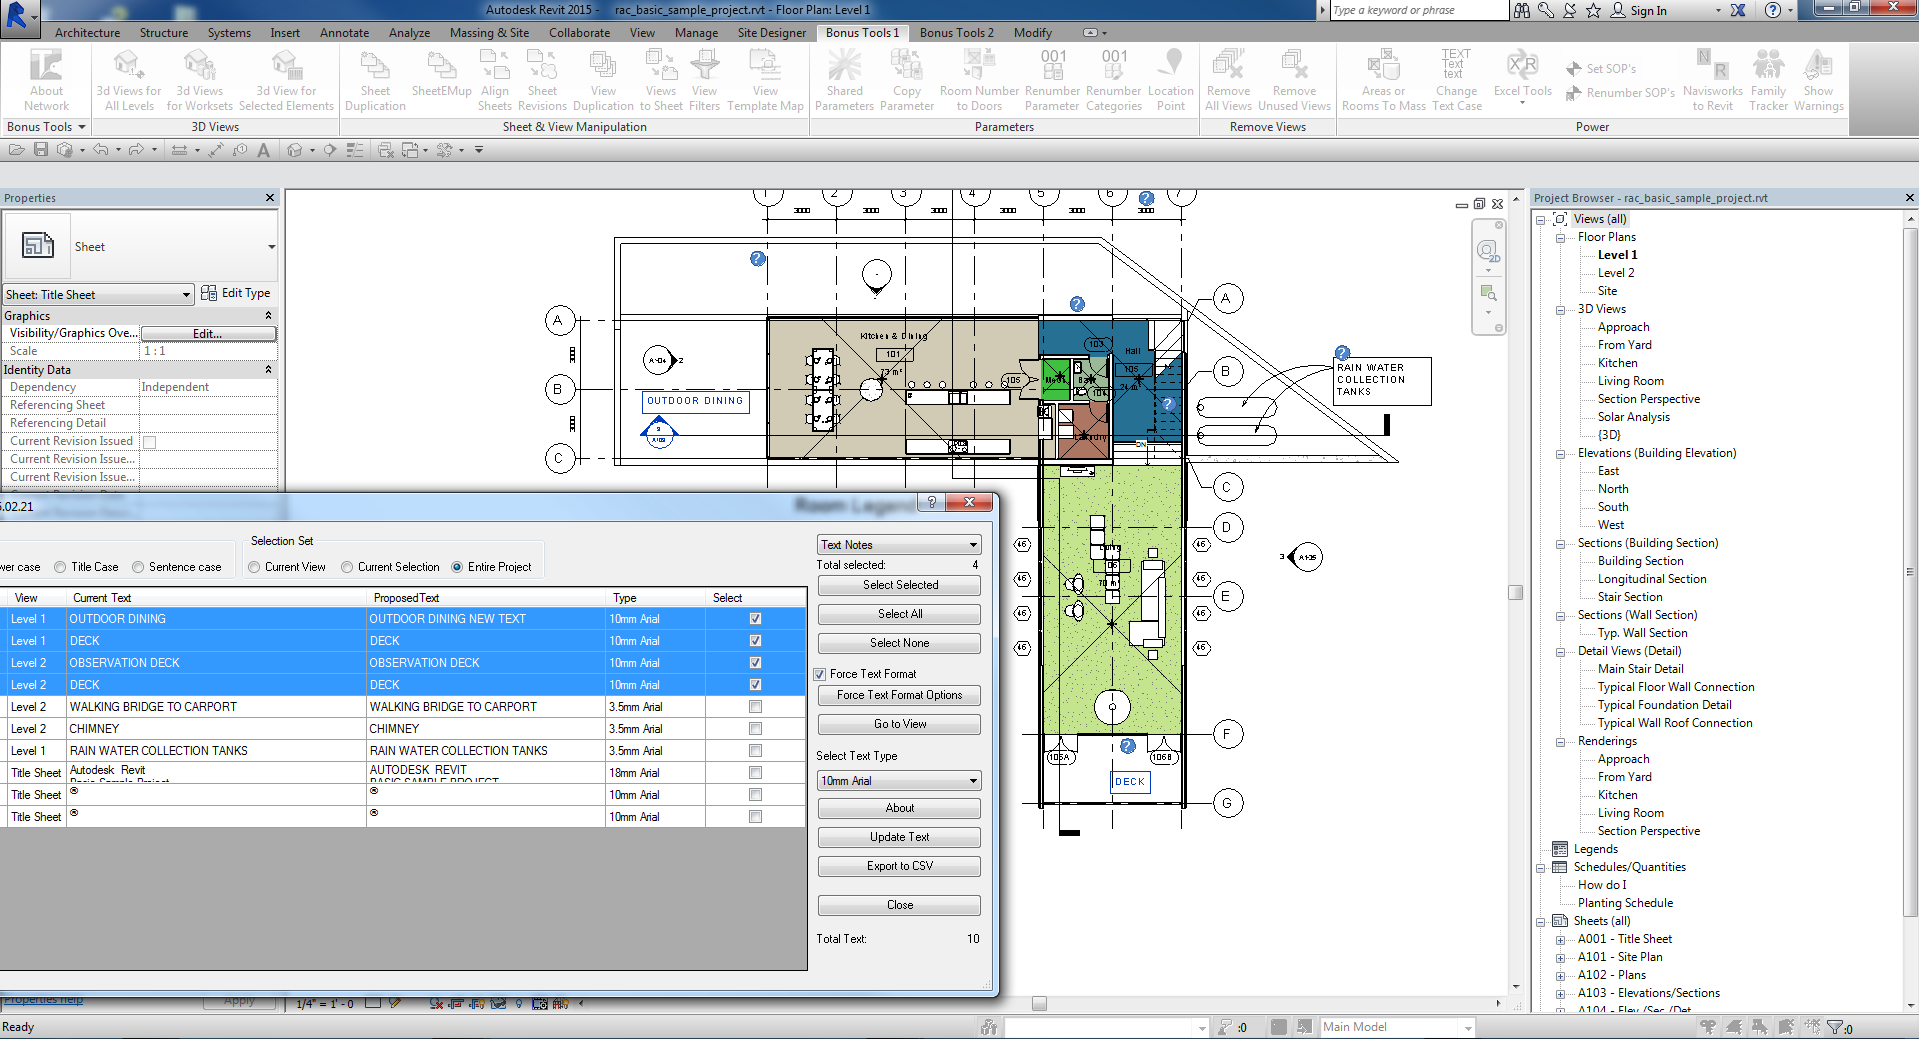
Task: Click the Save icon in quick access toolbar
Action: (41, 150)
